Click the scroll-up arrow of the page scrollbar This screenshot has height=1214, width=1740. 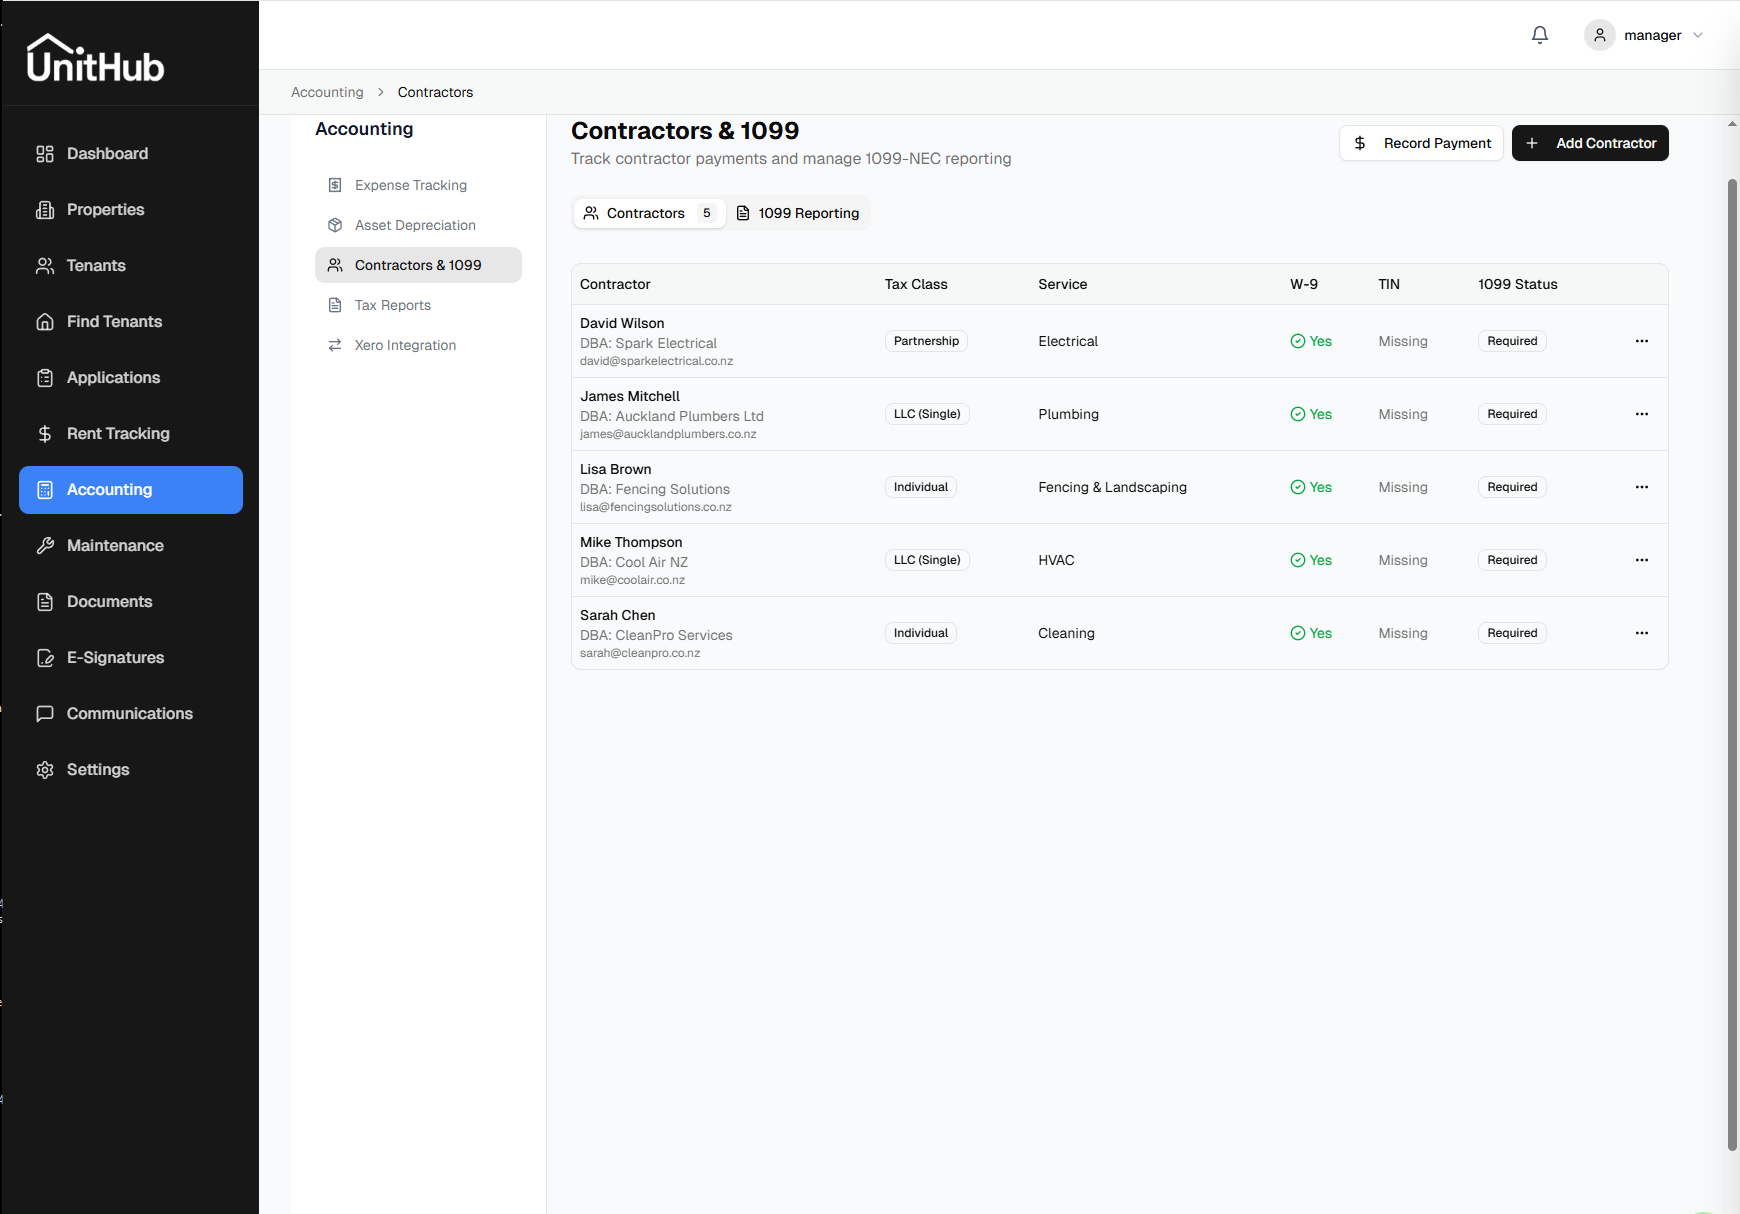tap(1732, 124)
